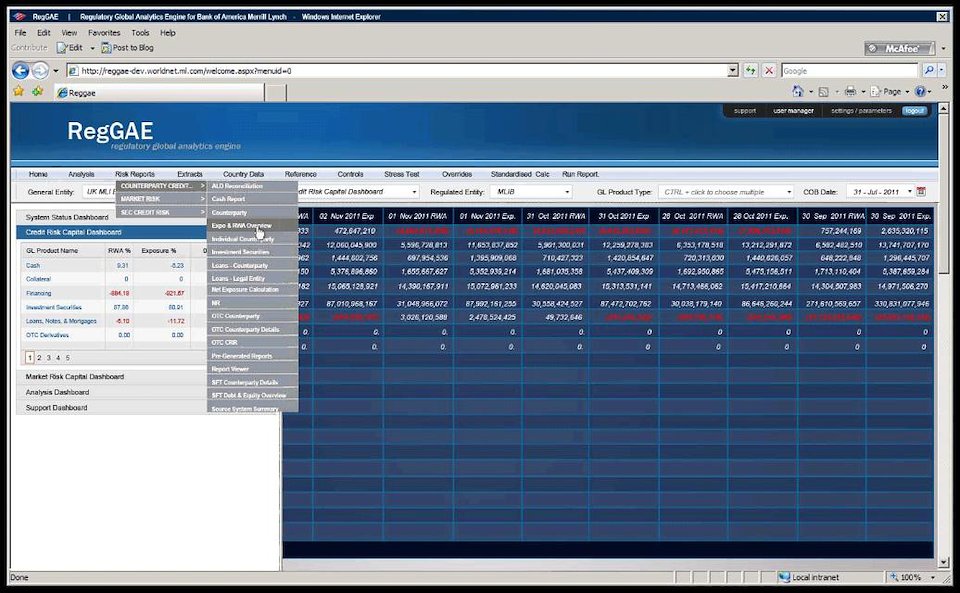Click the 100% zoom level control
Image resolution: width=960 pixels, height=593 pixels.
click(912, 577)
